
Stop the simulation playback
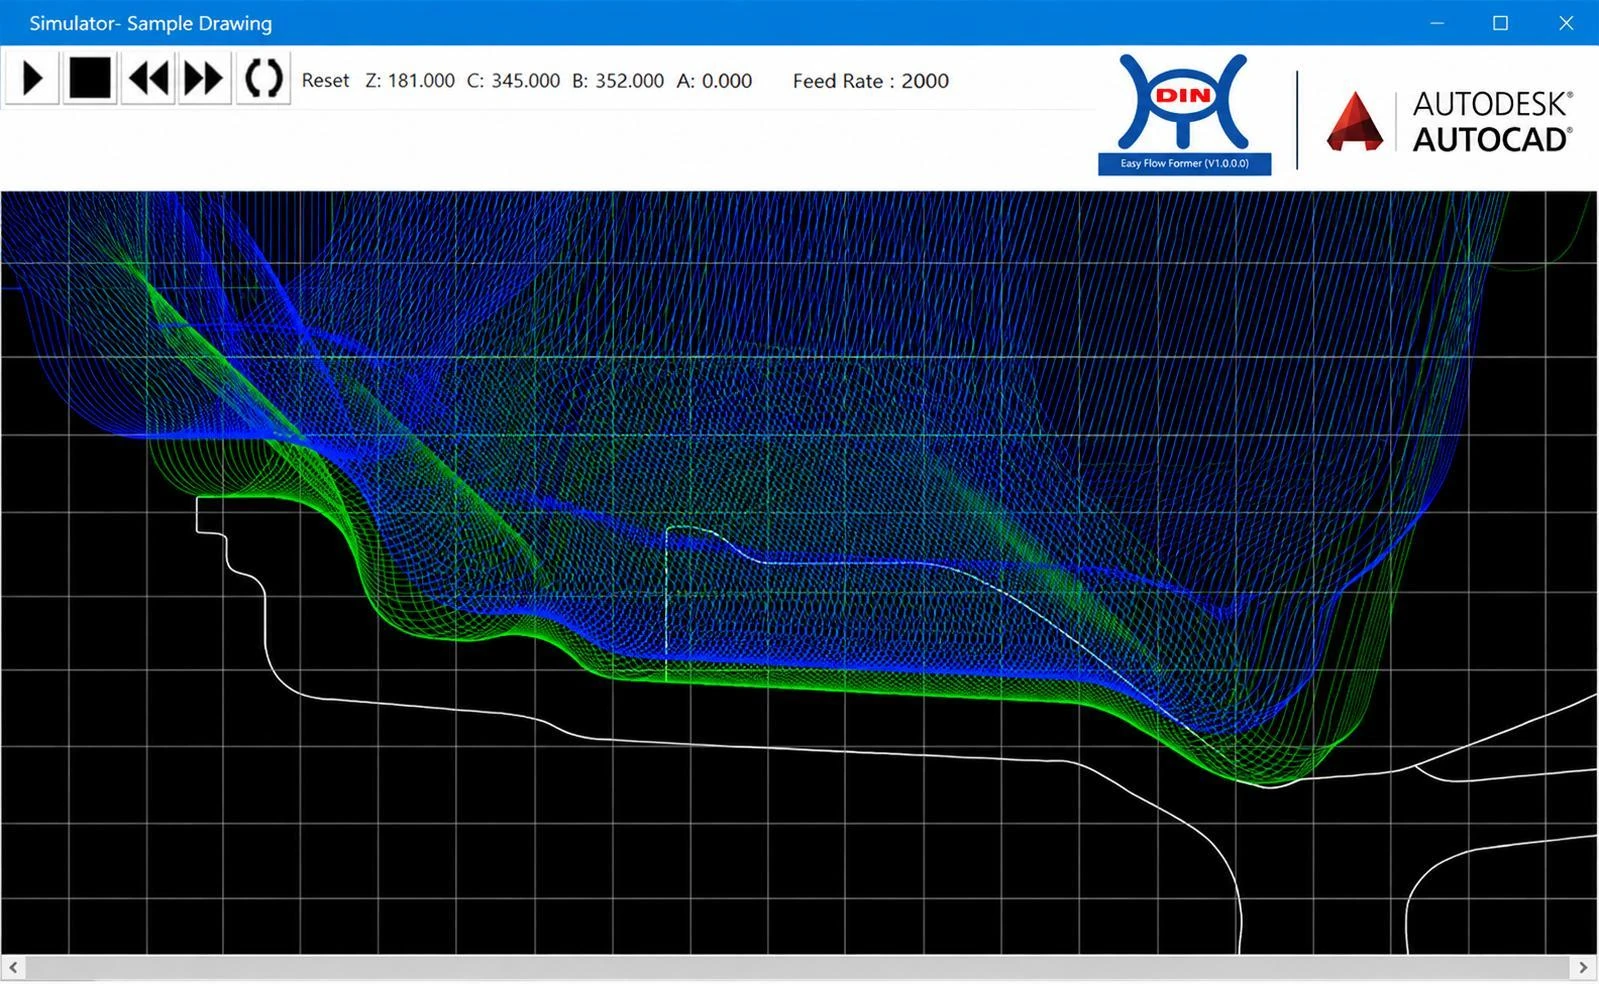click(90, 78)
